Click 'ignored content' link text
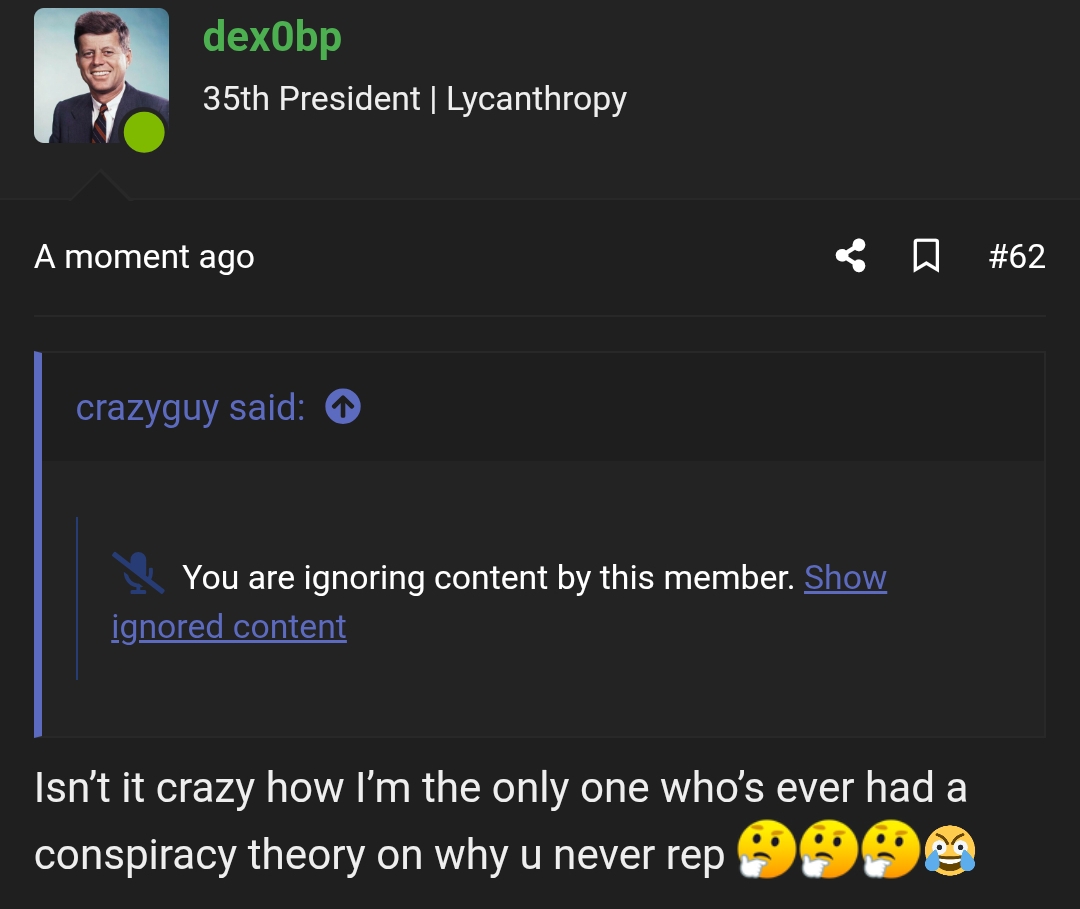Screen dimensions: 1080x909 click(229, 627)
